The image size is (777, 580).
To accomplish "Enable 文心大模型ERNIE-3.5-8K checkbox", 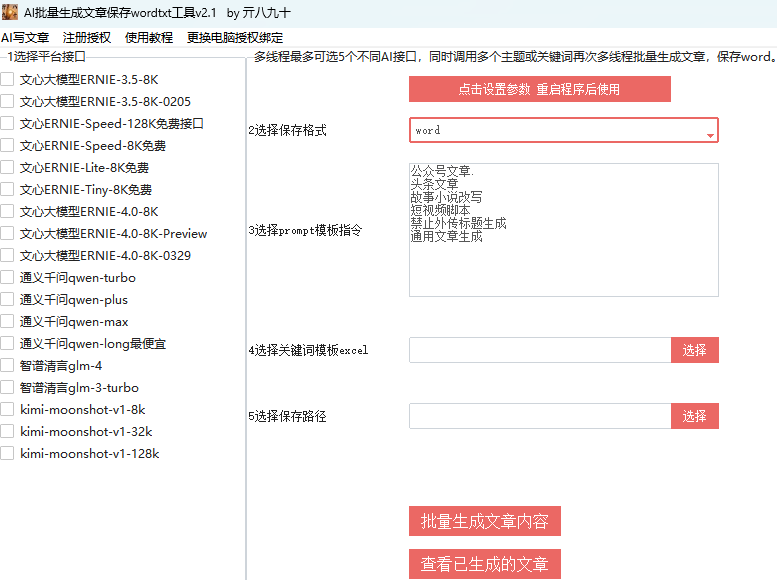I will (8, 79).
